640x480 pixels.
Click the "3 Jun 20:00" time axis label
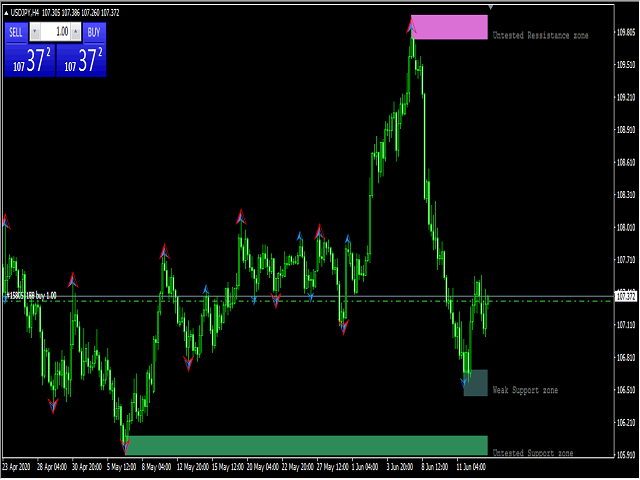(400, 467)
